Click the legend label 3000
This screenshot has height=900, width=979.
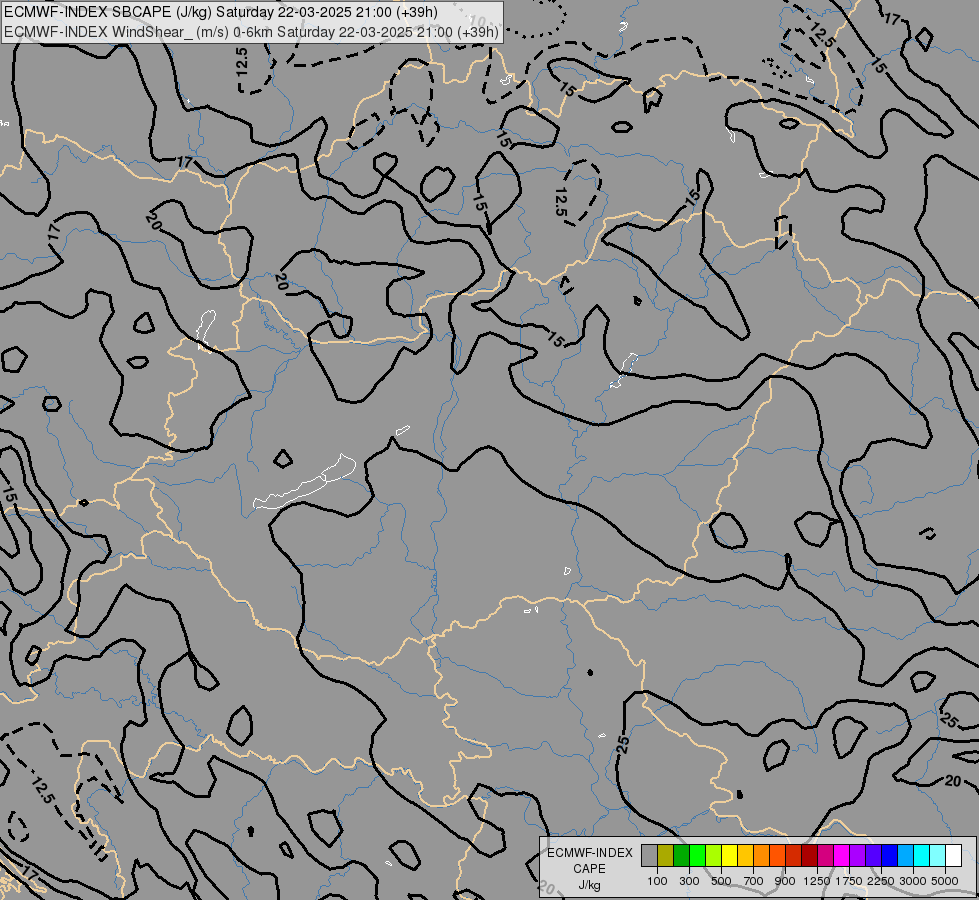(913, 881)
